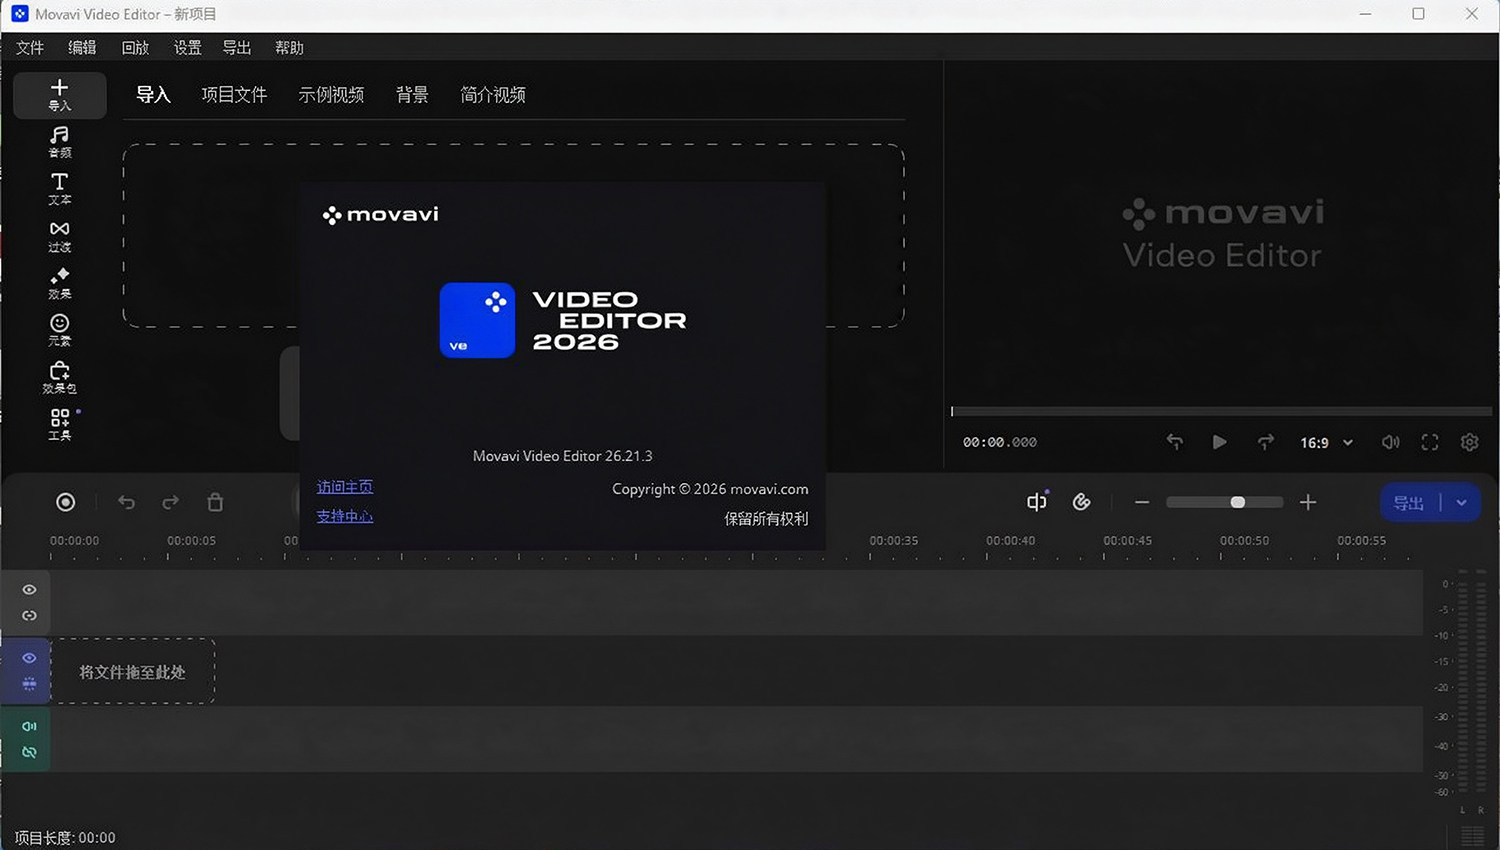
Task: Follow the 支持中心 link in About dialog
Action: (345, 516)
